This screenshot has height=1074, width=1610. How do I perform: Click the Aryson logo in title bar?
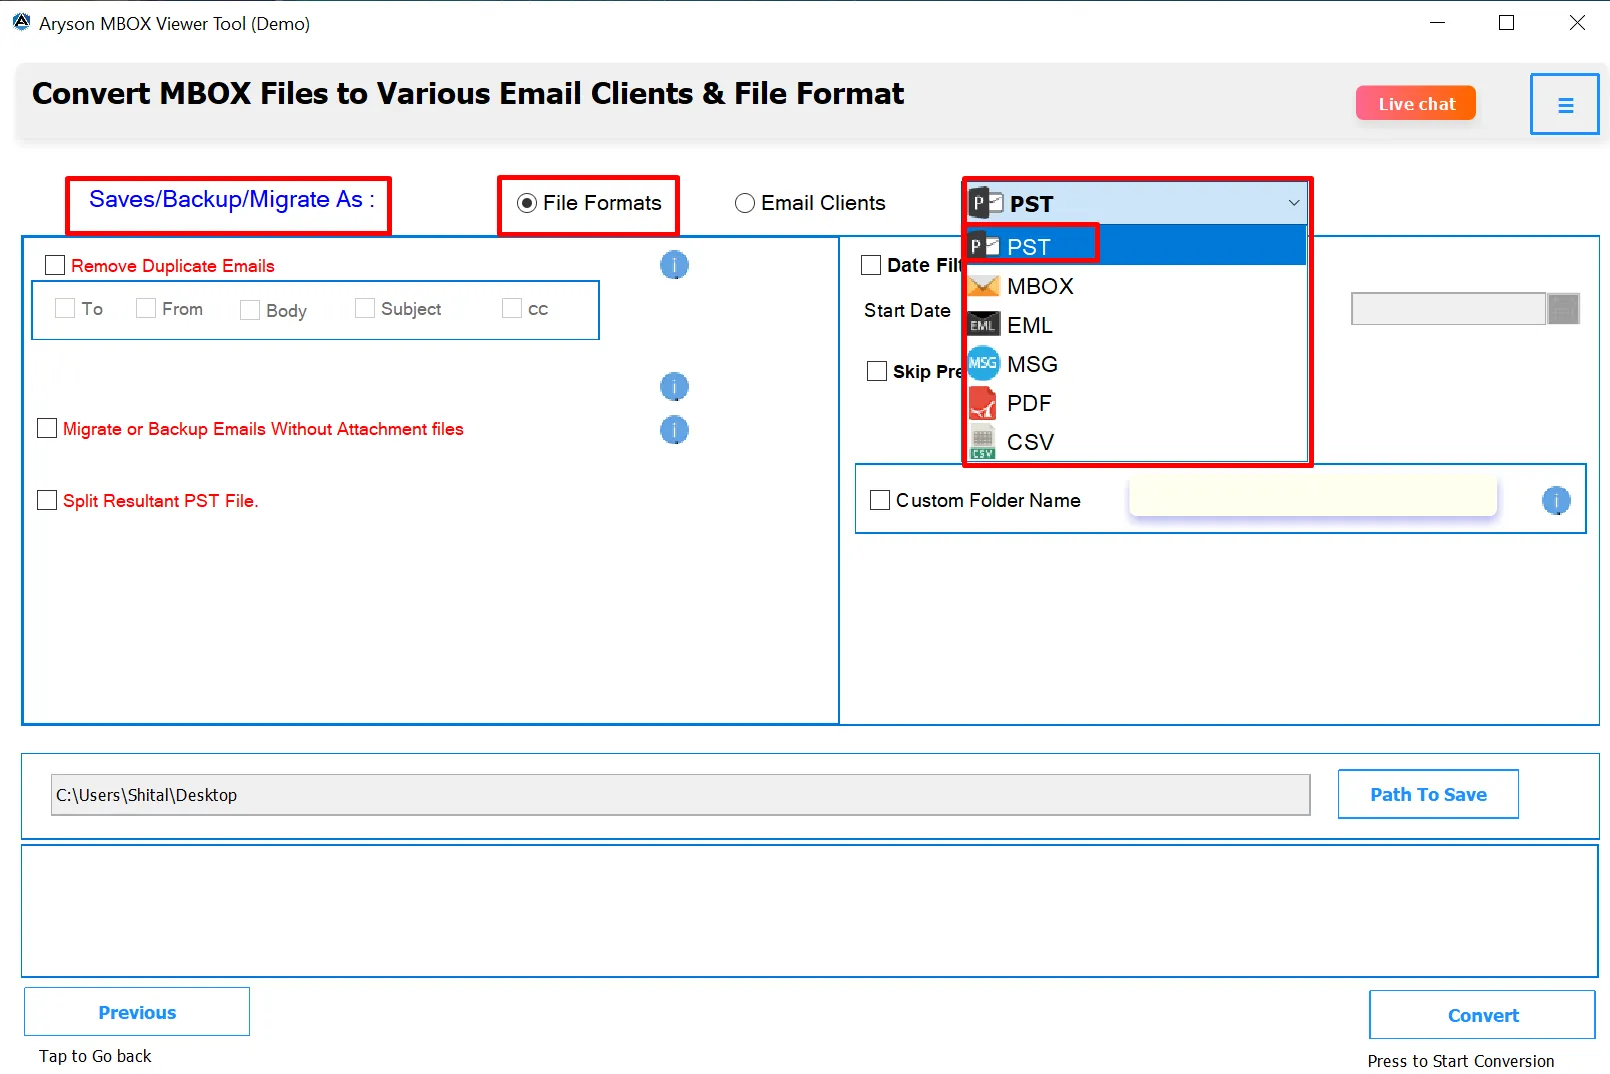tap(21, 22)
